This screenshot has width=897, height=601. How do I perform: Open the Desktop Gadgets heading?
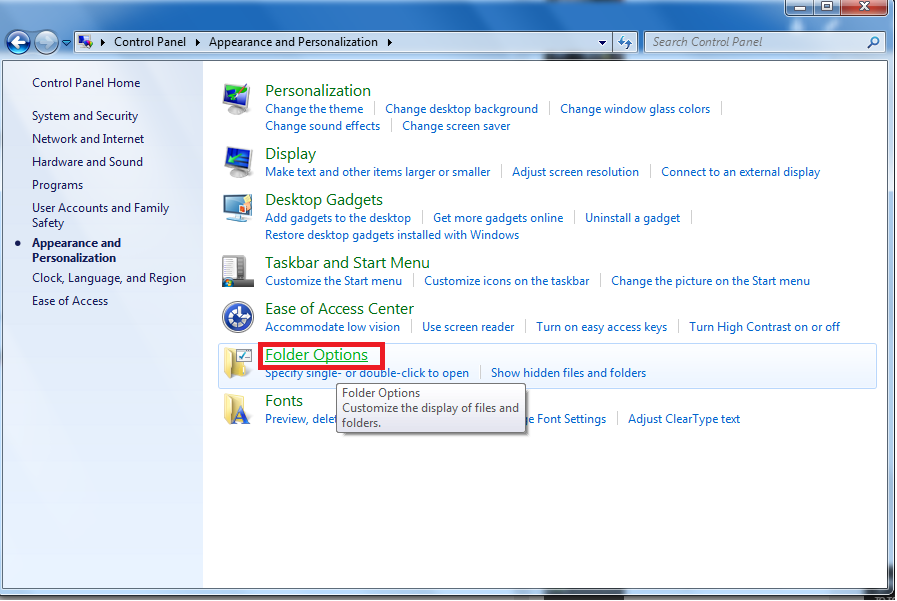[x=324, y=200]
